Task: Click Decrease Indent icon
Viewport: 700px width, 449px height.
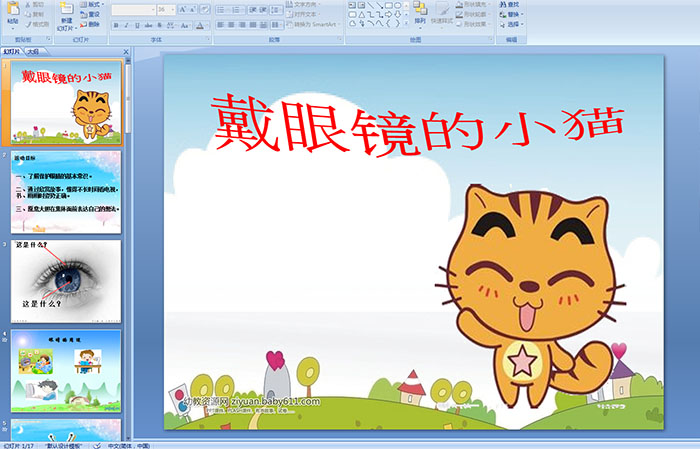Action: (253, 10)
